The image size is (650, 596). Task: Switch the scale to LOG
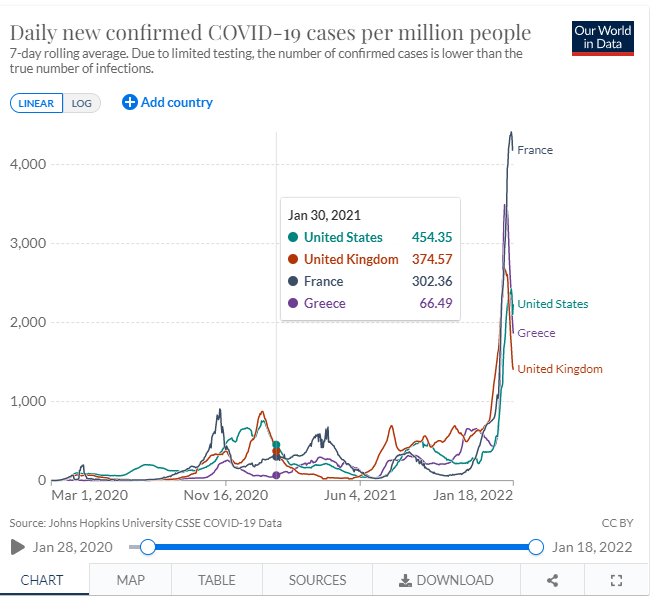point(82,103)
